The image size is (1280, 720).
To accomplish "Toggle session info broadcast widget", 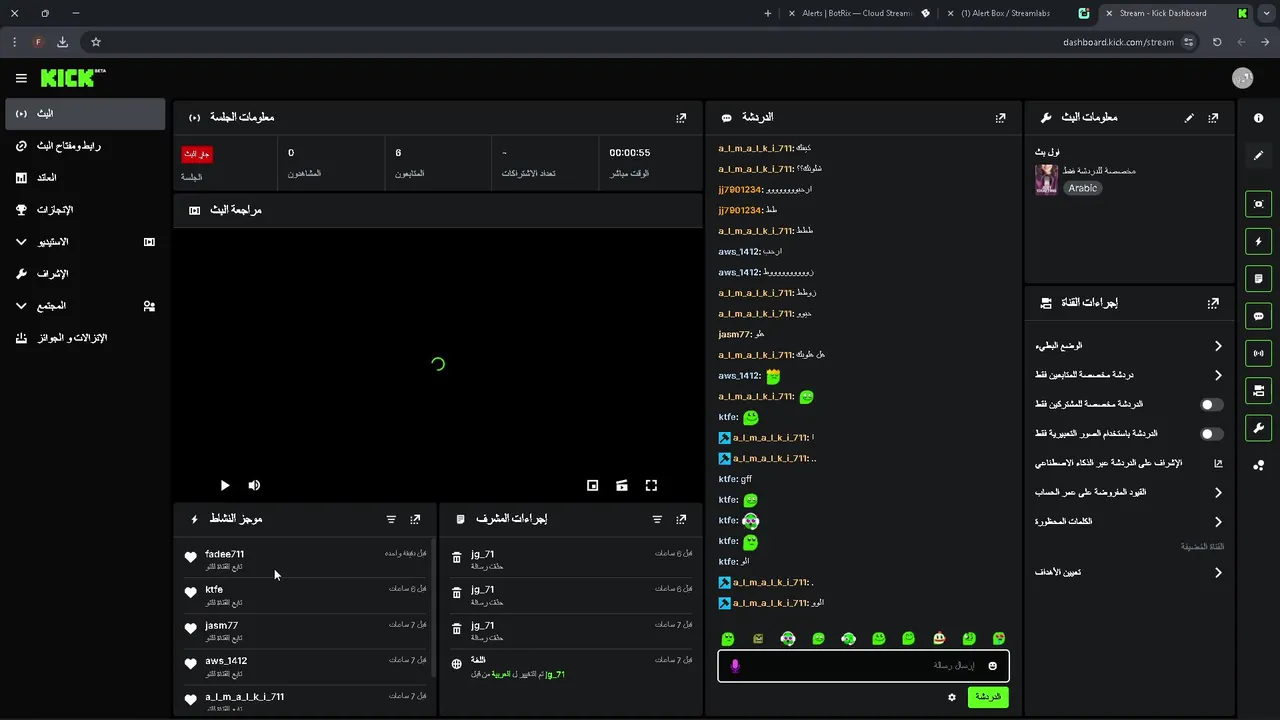I will [x=1258, y=352].
